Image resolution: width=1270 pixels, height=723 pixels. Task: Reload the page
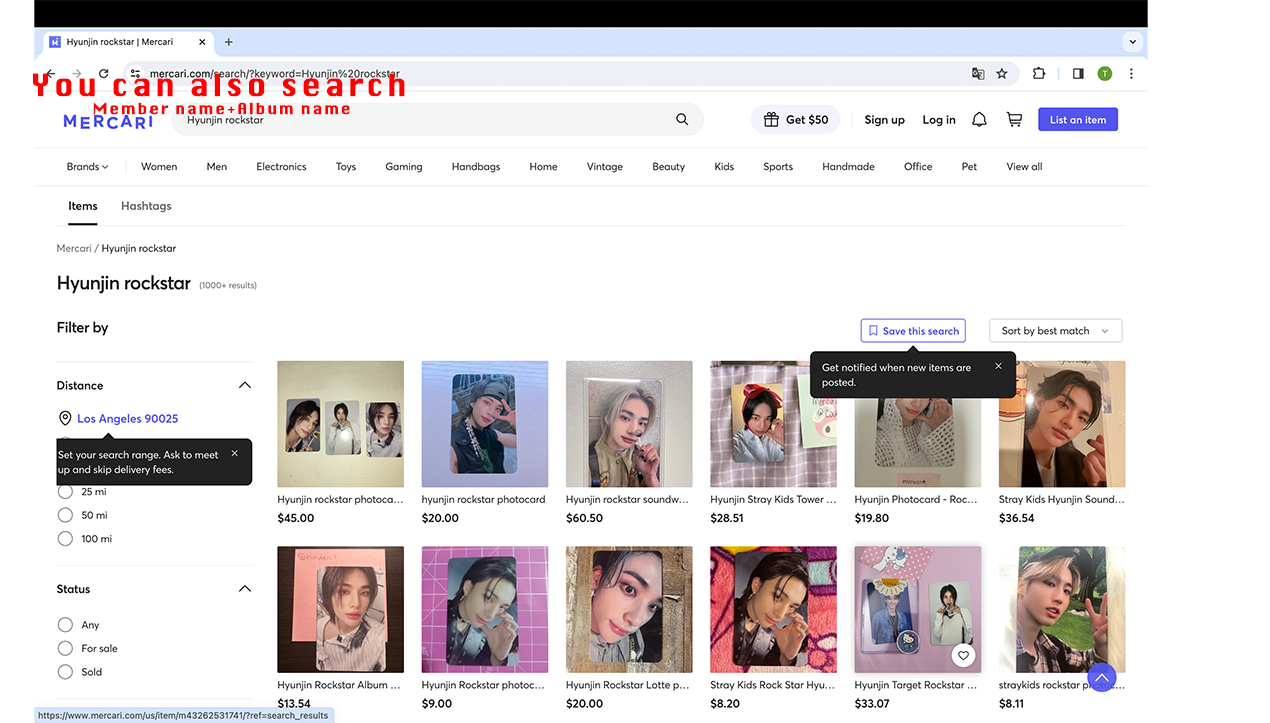pyautogui.click(x=103, y=74)
